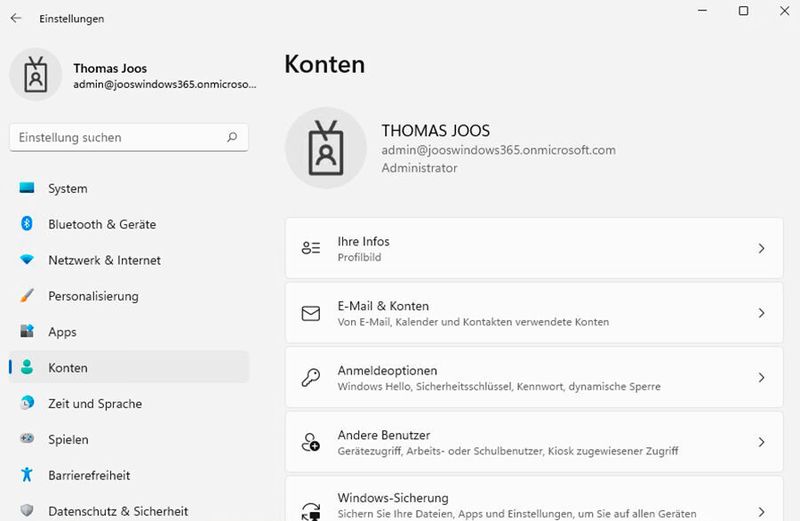The height and width of the screenshot is (521, 800).
Task: Click the Bluetooth icon in sidebar
Action: point(27,224)
